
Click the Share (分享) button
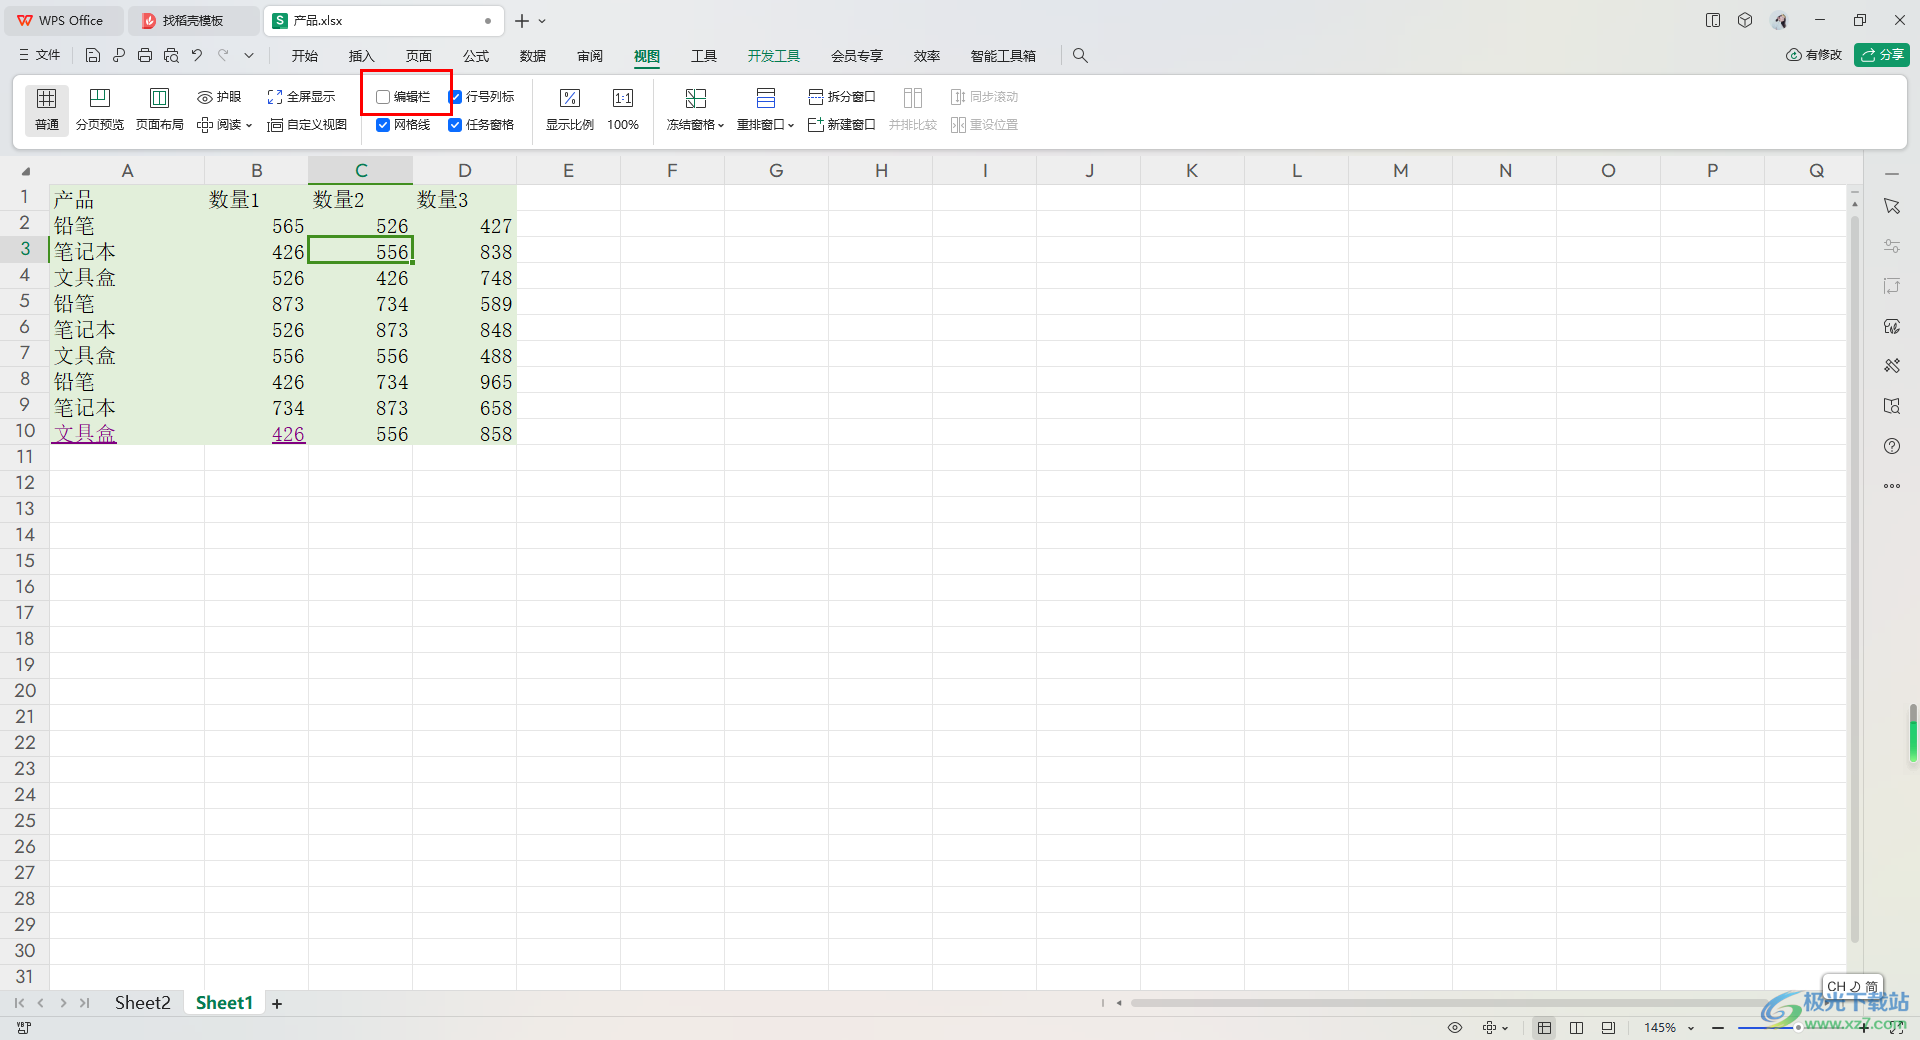[x=1882, y=55]
